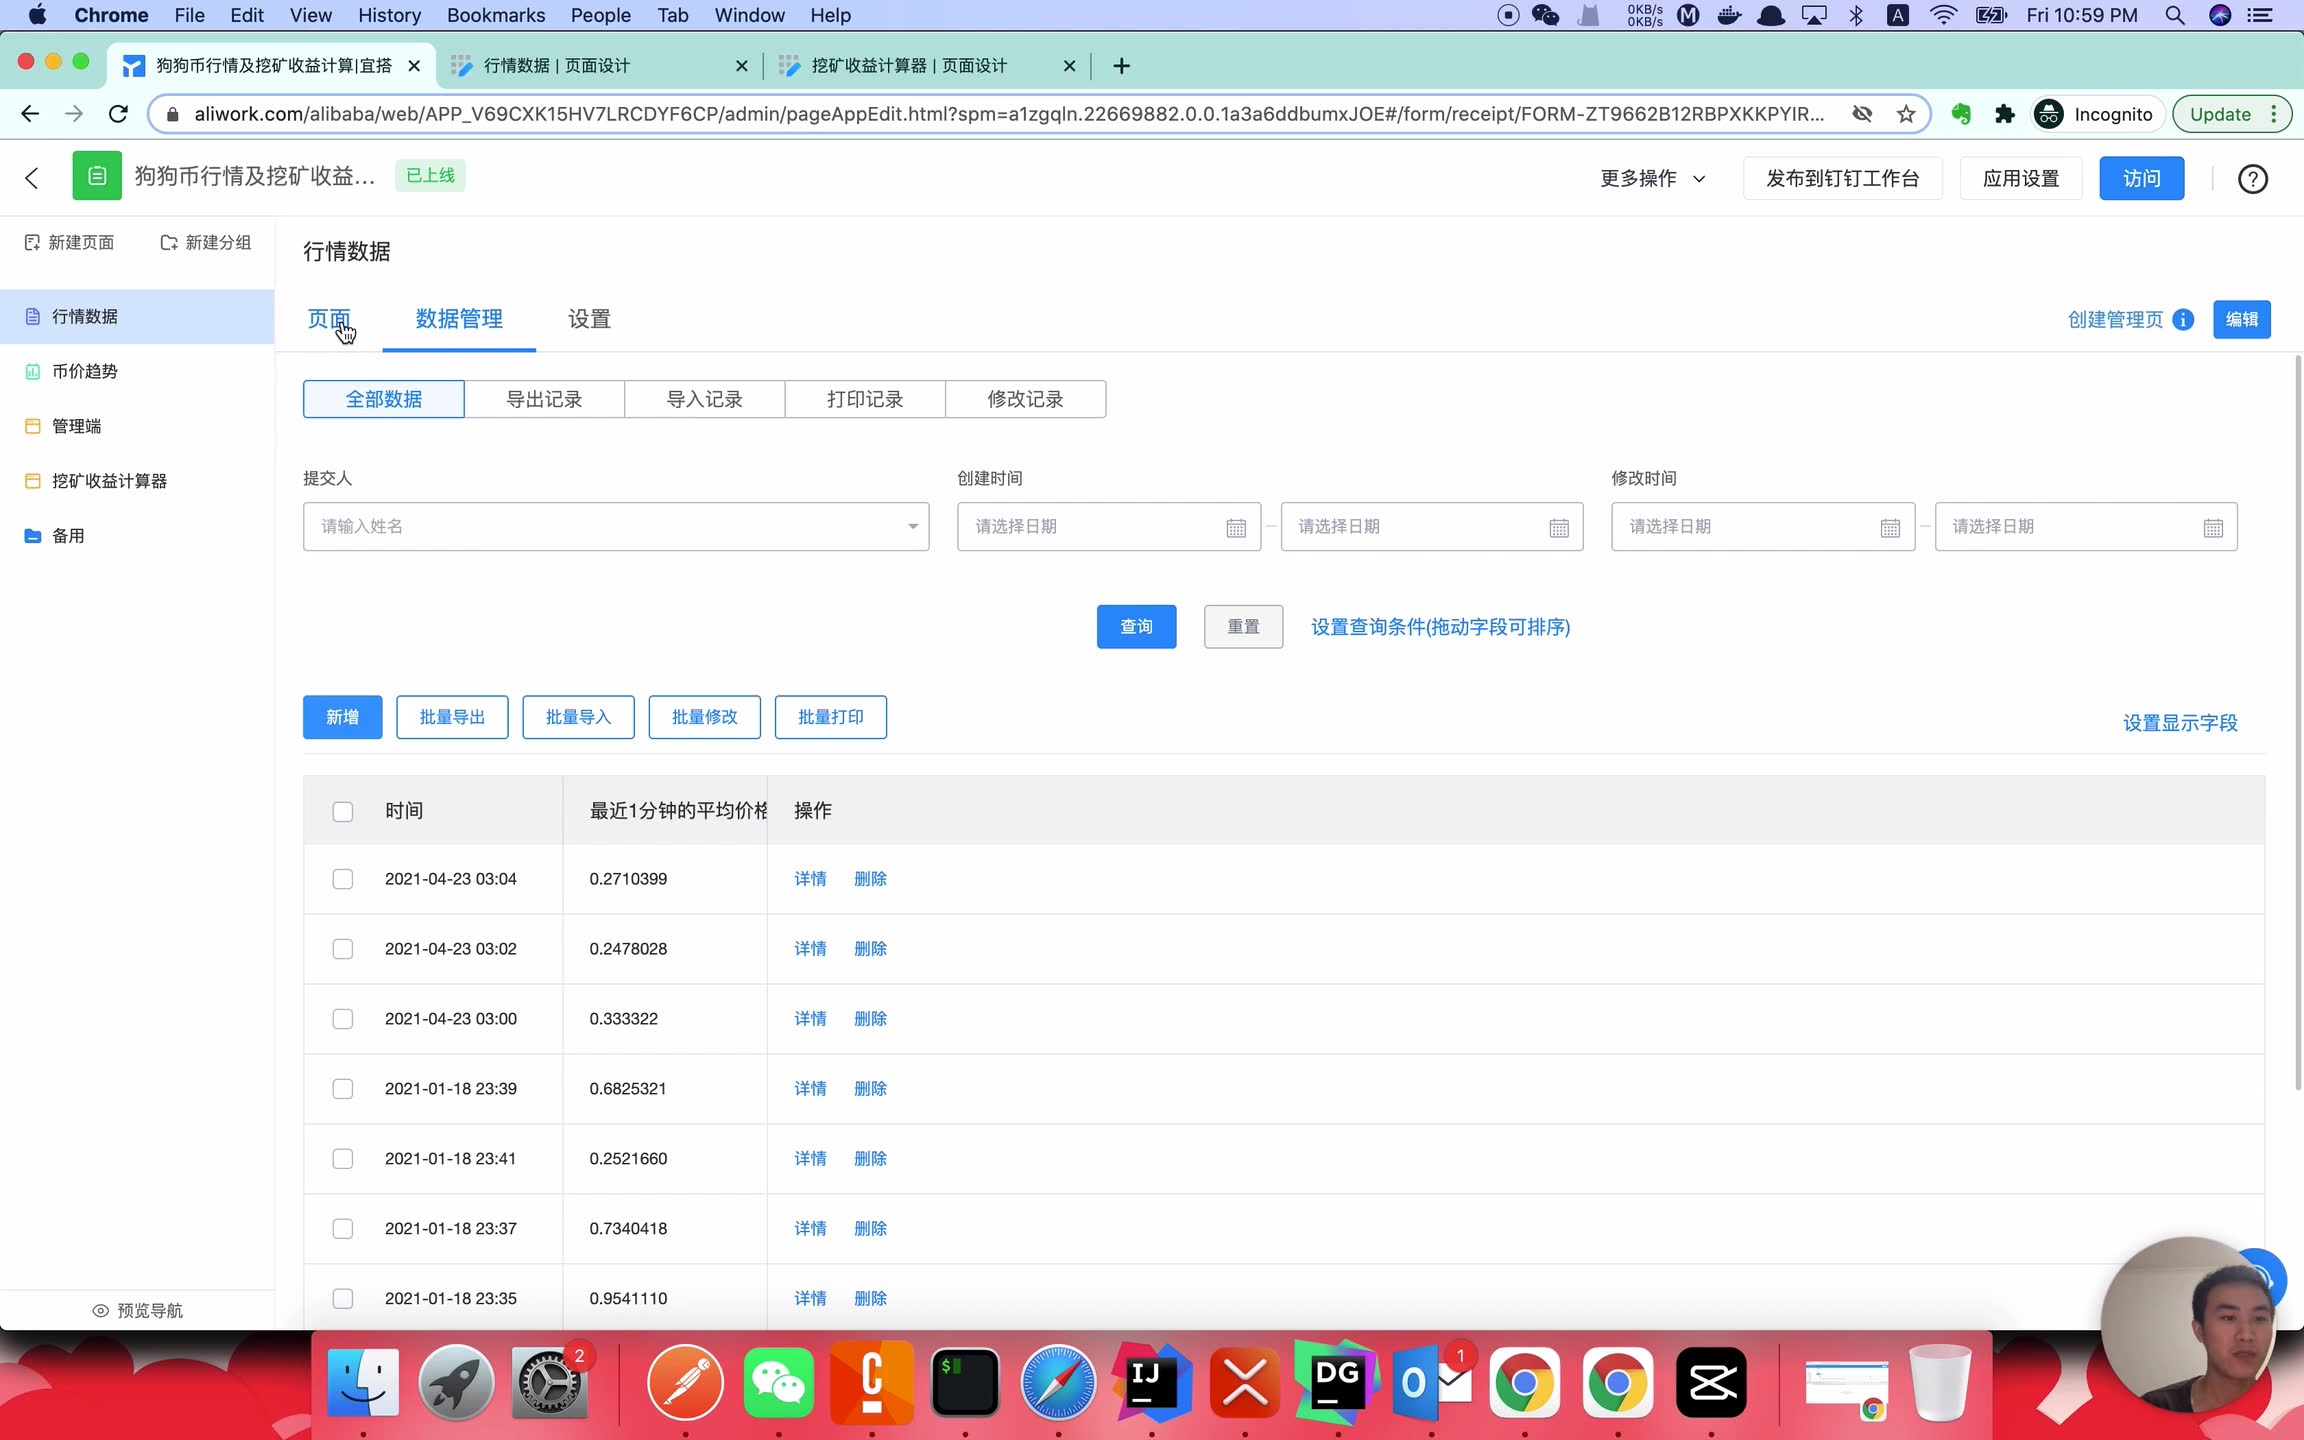Open WeChat from the dock
The image size is (2304, 1440).
click(x=778, y=1383)
